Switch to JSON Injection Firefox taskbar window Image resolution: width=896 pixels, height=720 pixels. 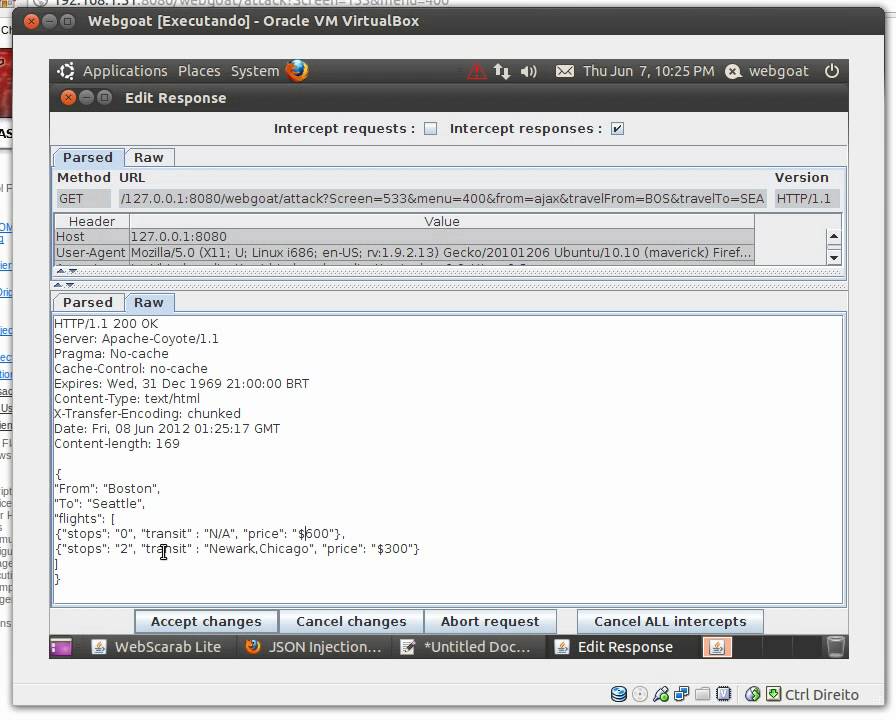point(314,647)
